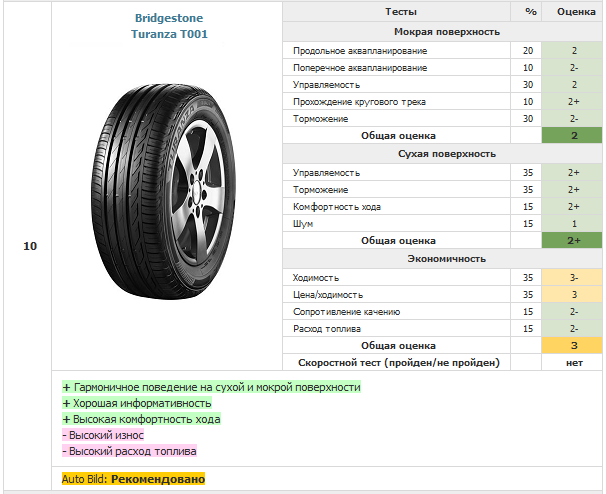Select the rank number 10 cell
This screenshot has width=606, height=494.
coord(30,246)
